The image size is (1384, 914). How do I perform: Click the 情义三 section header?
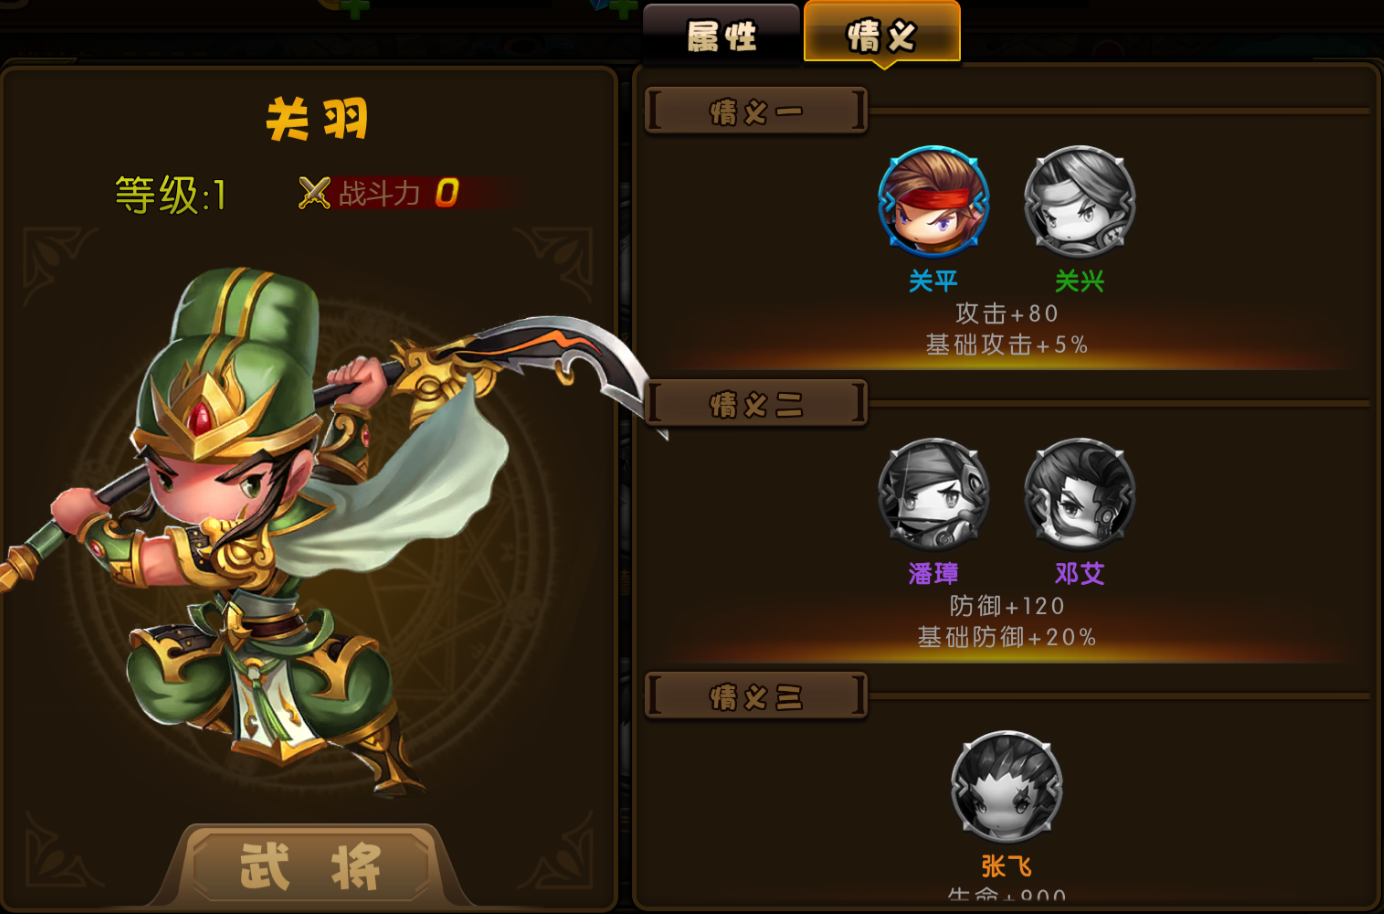(756, 696)
